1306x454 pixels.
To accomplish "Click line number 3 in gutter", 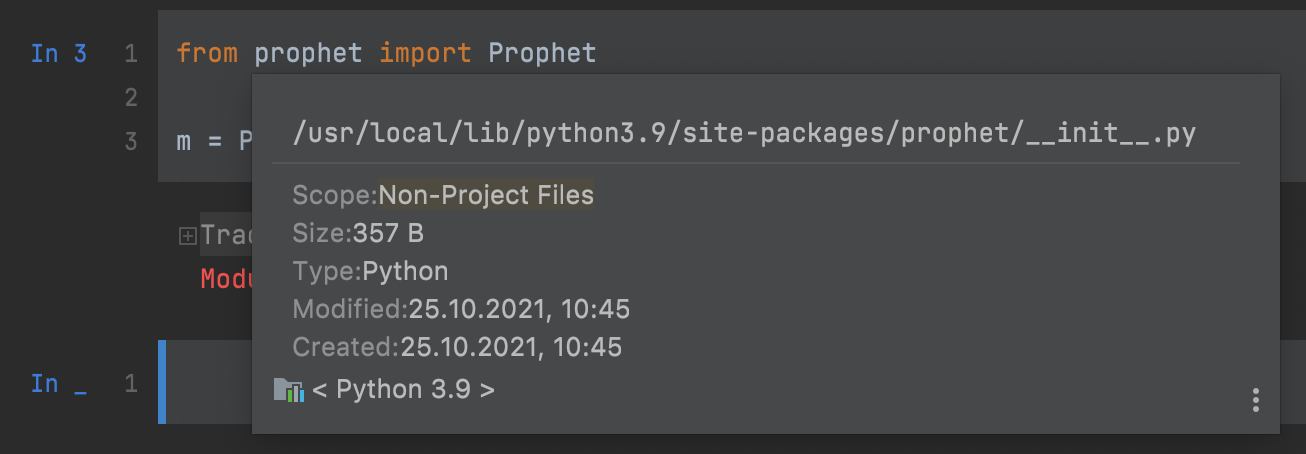I will coord(131,141).
